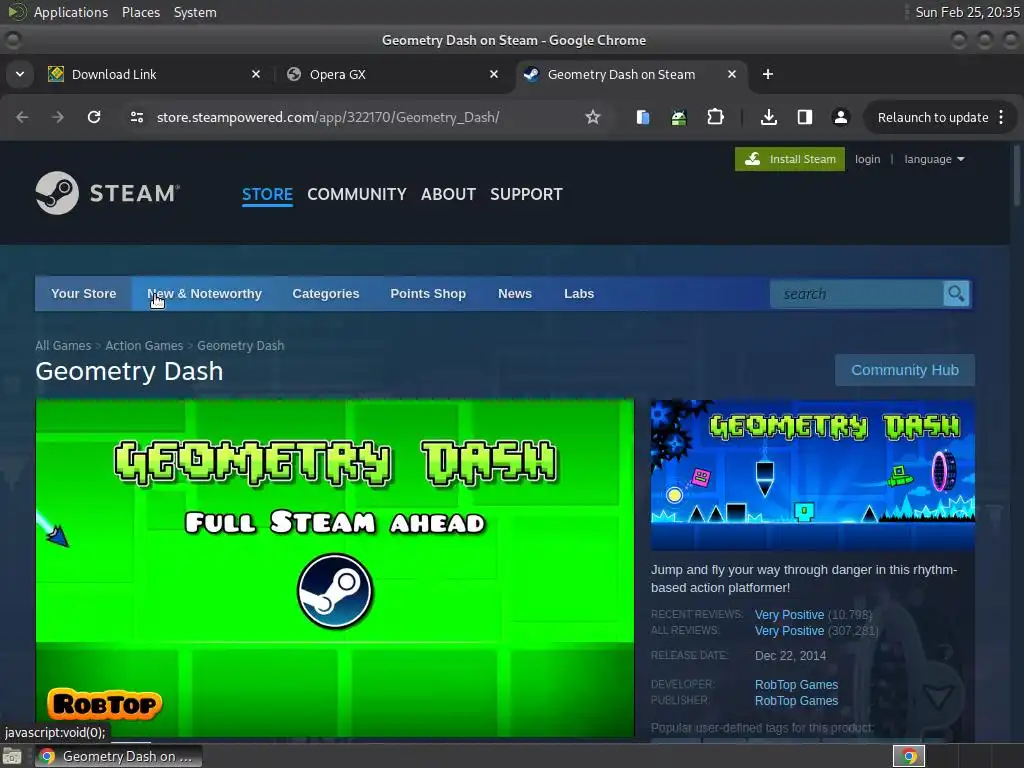
Task: Open the STORE menu
Action: (267, 194)
